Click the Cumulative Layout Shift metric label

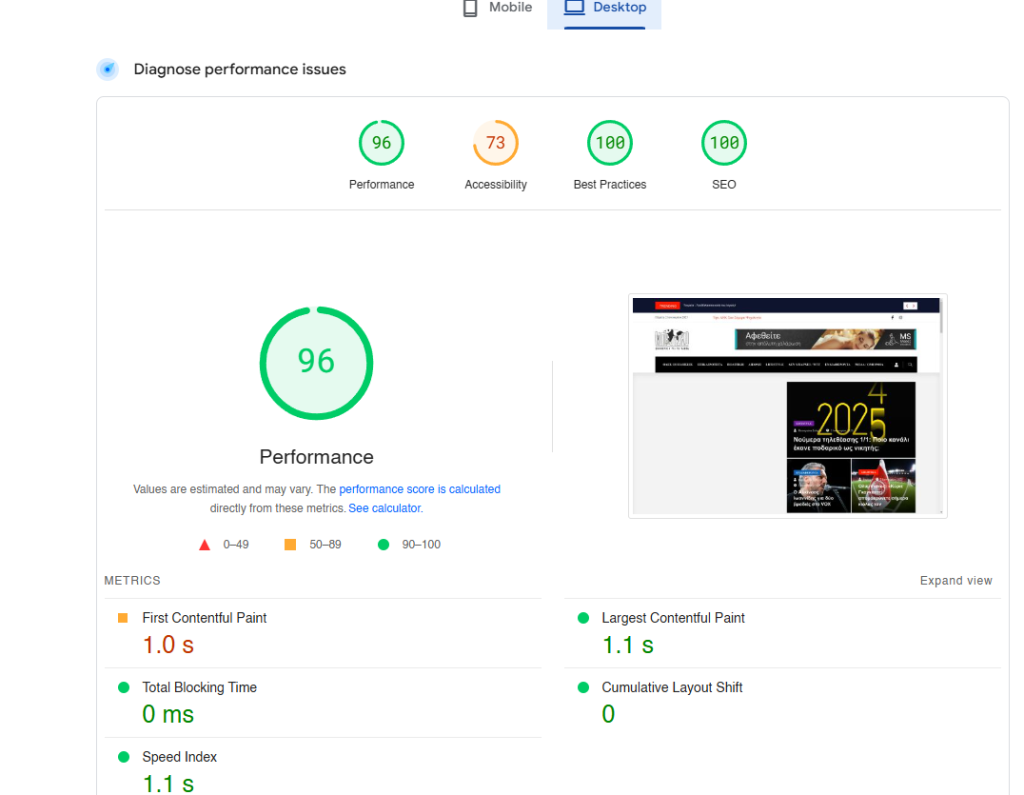(672, 687)
